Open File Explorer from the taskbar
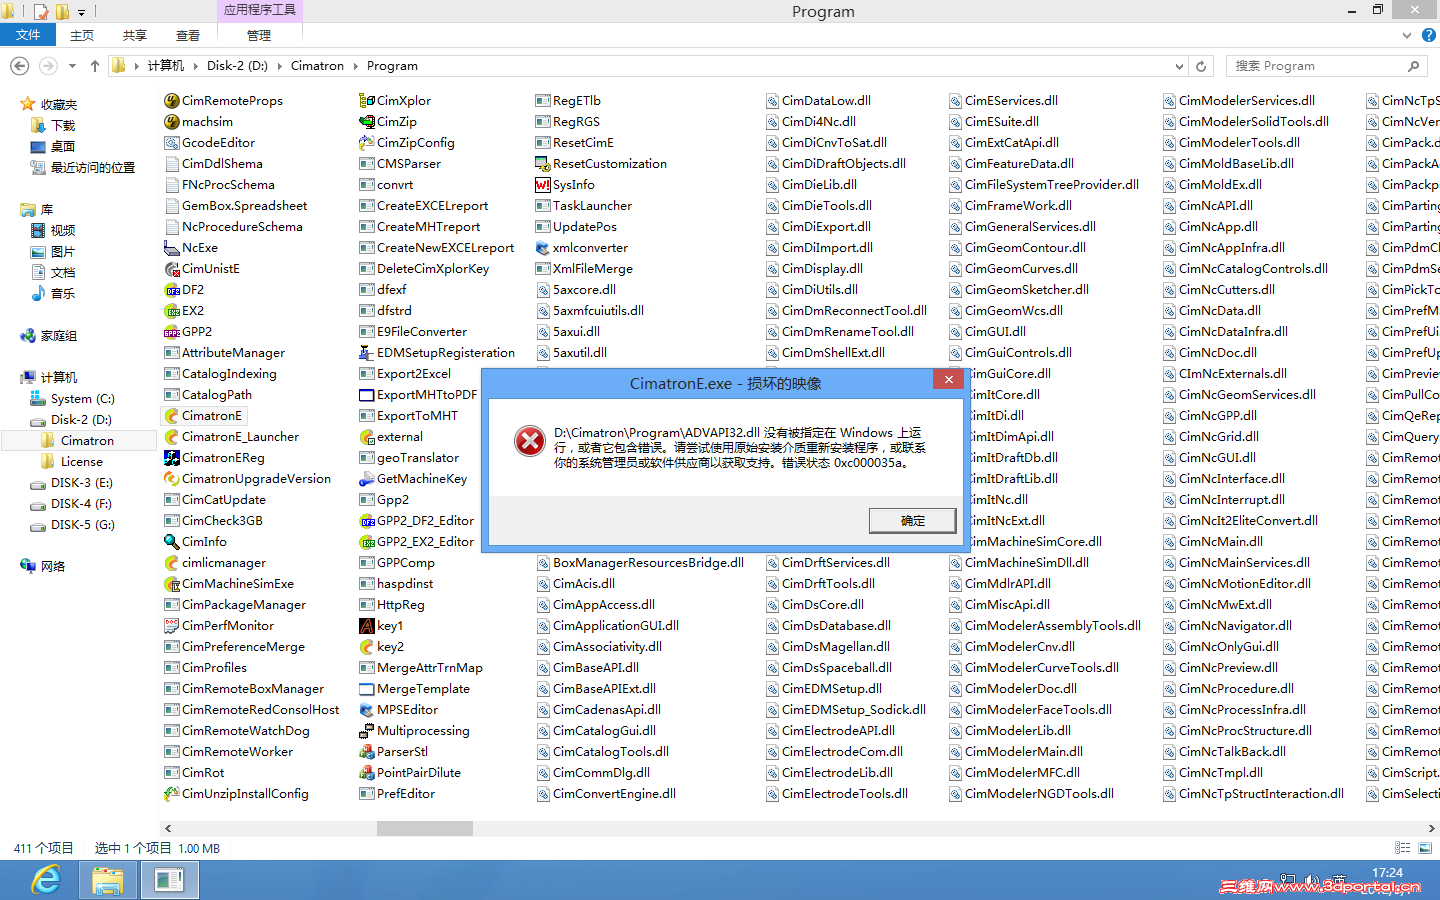This screenshot has width=1440, height=900. click(108, 880)
